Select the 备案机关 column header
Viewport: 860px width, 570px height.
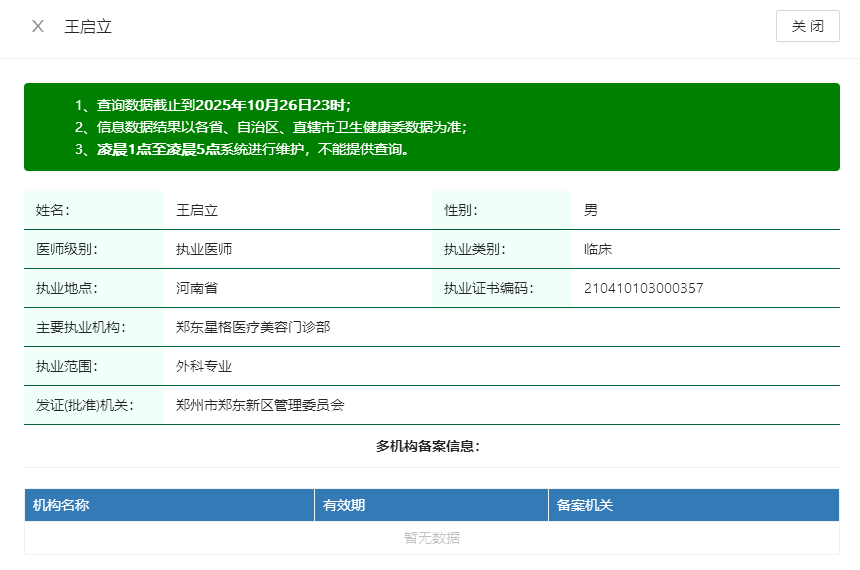pos(584,505)
